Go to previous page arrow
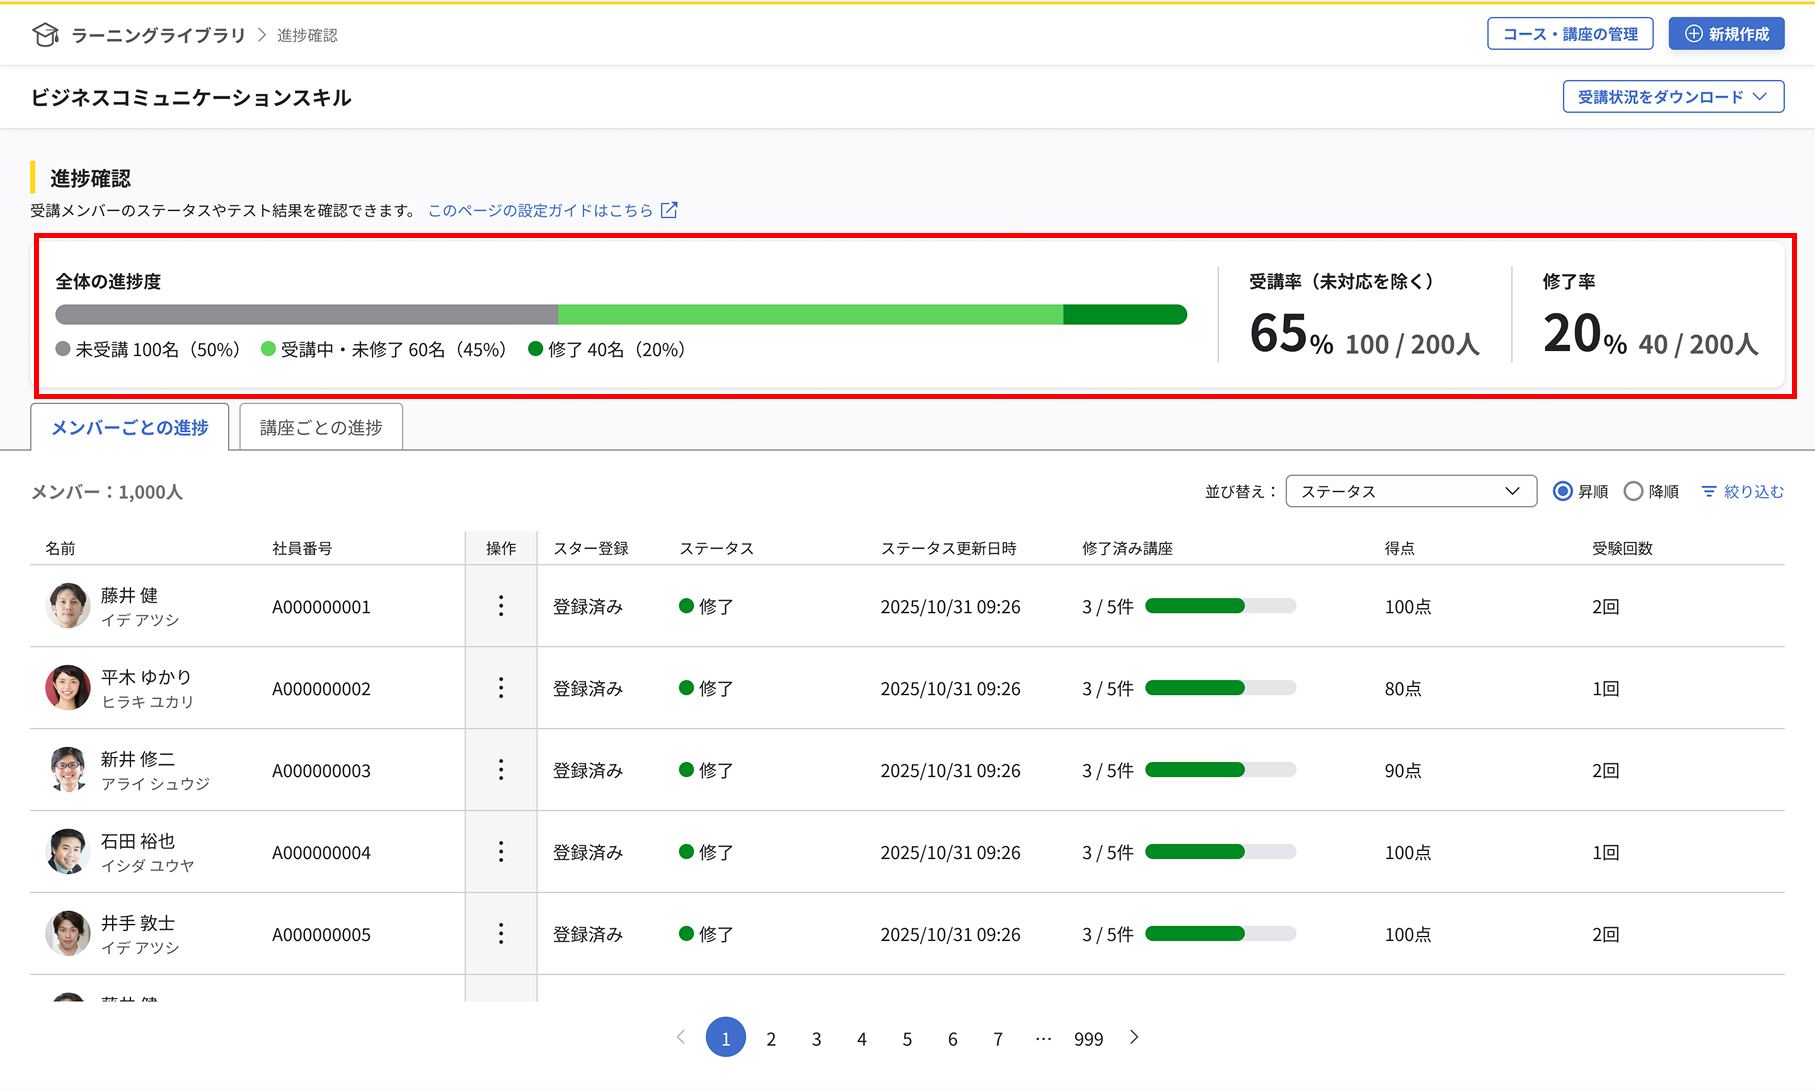The width and height of the screenshot is (1815, 1091). [681, 1037]
